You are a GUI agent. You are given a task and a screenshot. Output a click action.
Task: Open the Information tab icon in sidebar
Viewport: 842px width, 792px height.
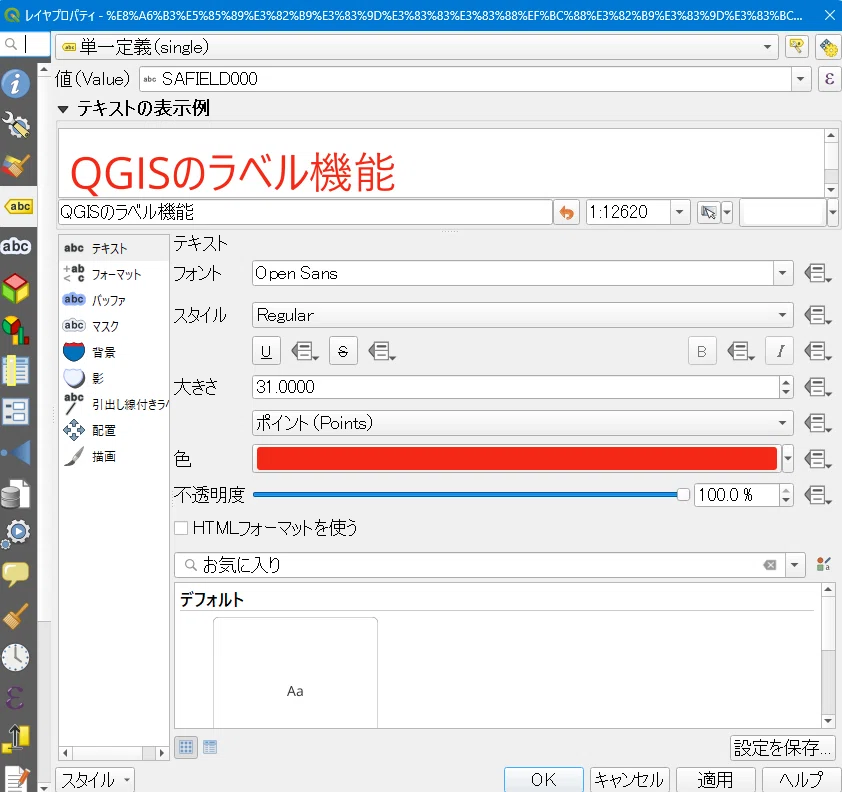click(16, 83)
